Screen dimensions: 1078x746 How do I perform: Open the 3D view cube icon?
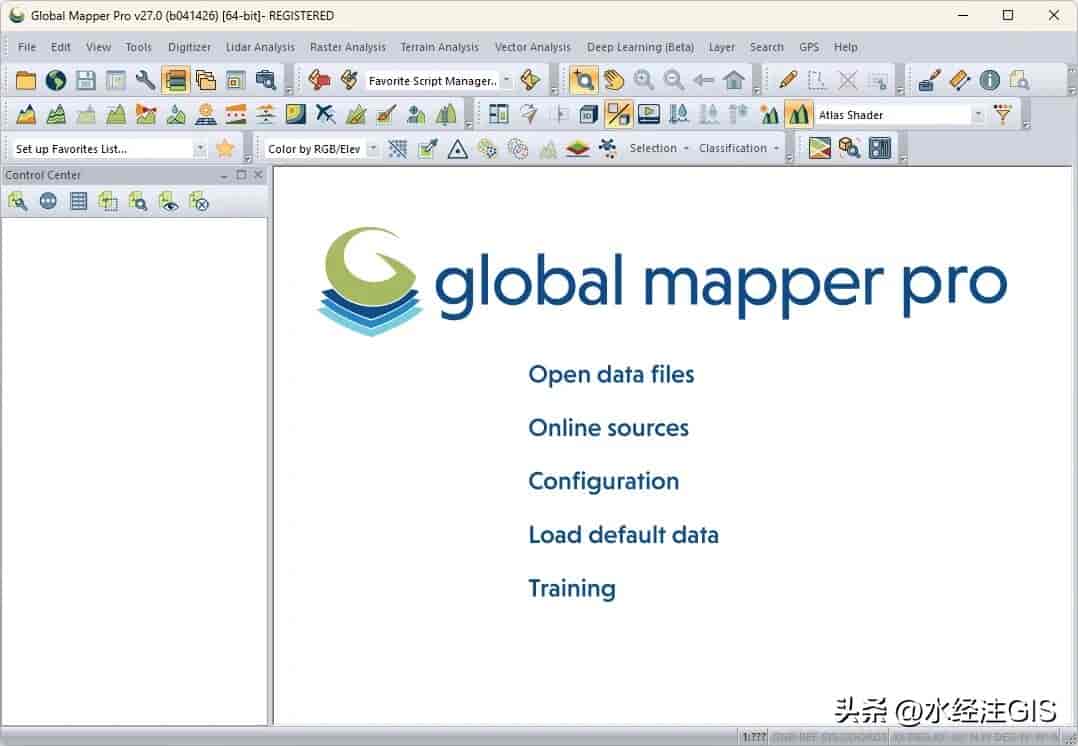pyautogui.click(x=588, y=114)
